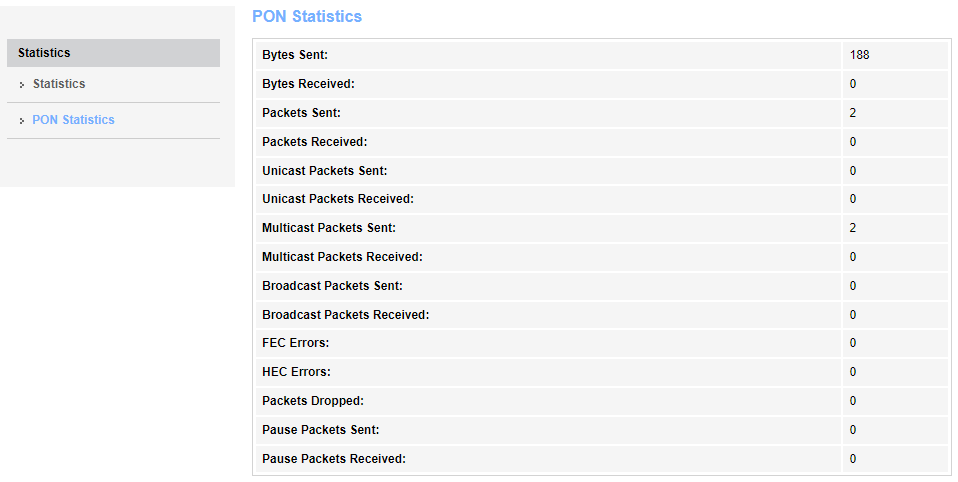Select the Packets Sent value 2

853,113
